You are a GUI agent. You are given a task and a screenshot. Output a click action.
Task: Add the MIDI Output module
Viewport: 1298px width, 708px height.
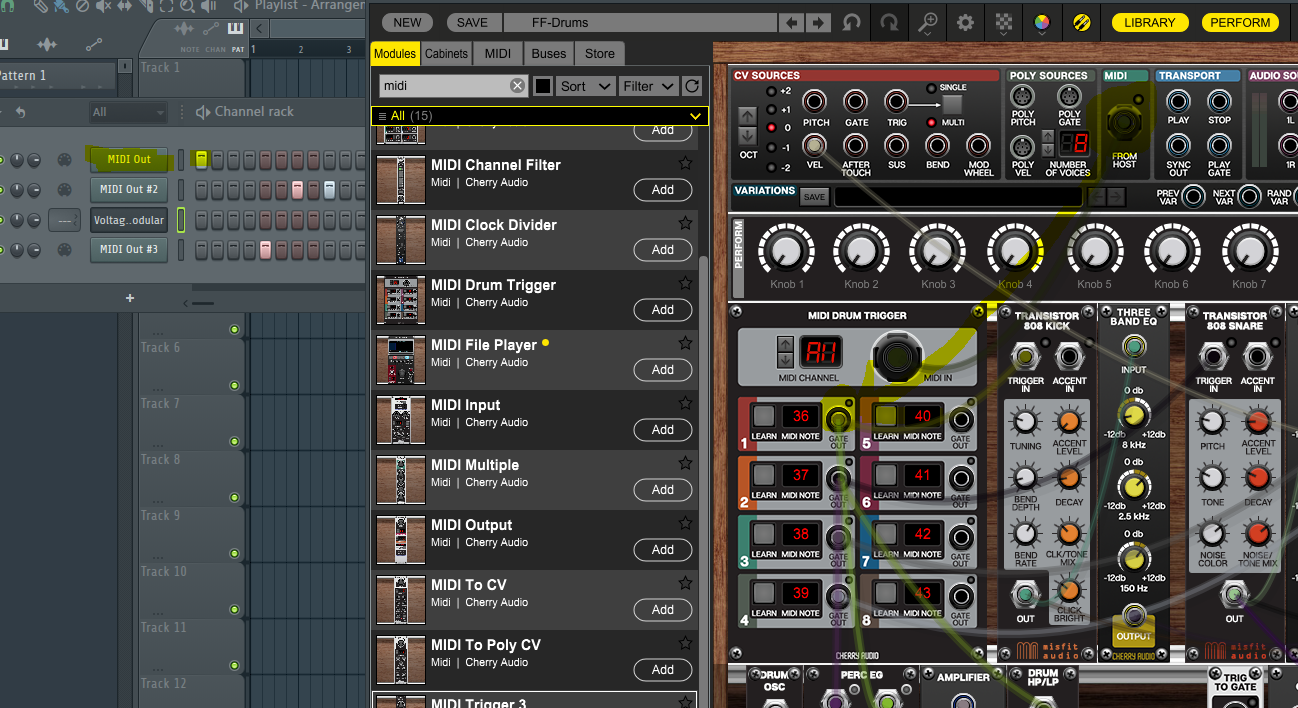click(x=663, y=549)
